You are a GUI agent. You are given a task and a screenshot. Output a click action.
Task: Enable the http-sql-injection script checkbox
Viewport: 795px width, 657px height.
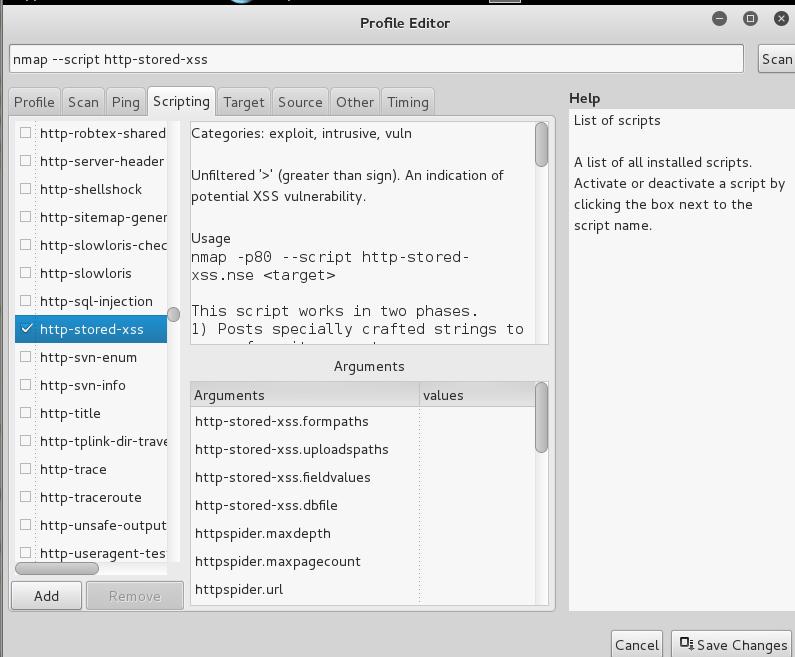coord(25,301)
